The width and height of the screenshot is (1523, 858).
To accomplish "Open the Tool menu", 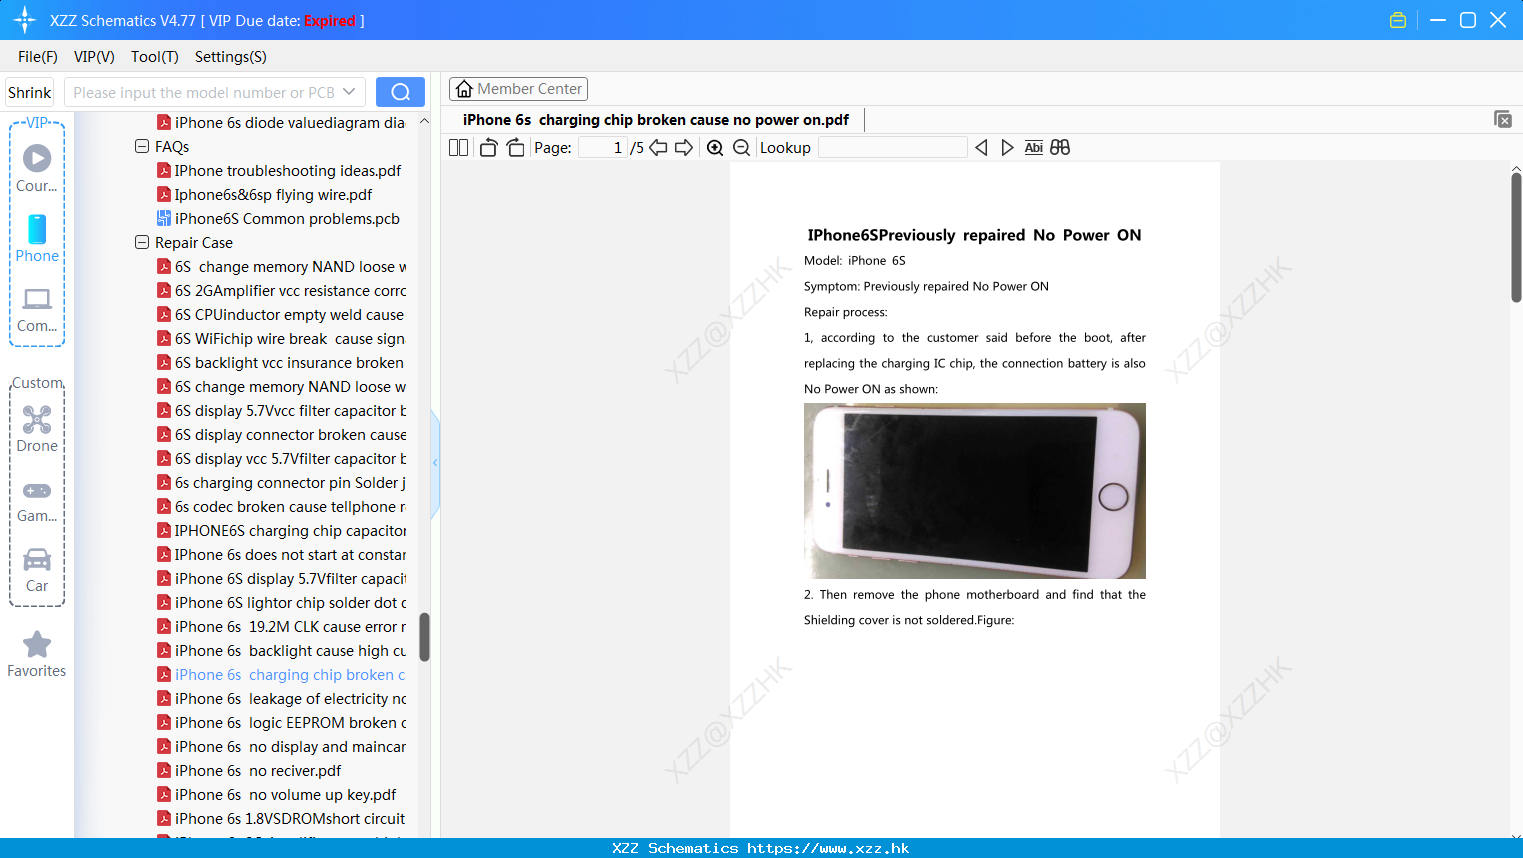I will click(x=155, y=57).
